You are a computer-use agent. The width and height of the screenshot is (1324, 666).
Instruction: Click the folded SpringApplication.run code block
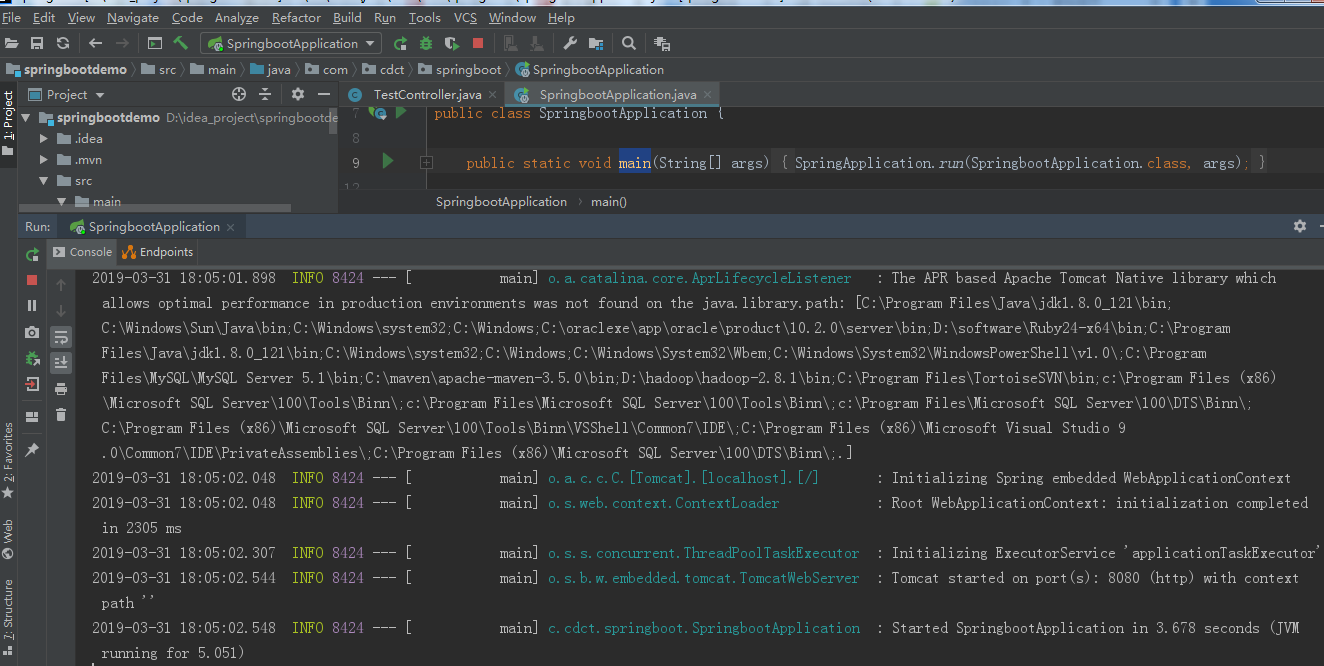point(1022,162)
